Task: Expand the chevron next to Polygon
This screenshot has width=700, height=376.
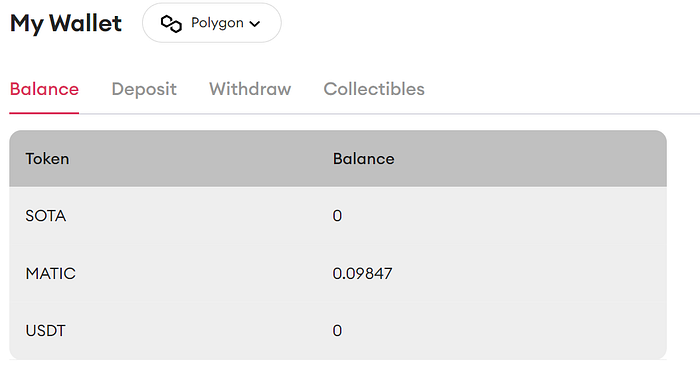Action: point(254,24)
